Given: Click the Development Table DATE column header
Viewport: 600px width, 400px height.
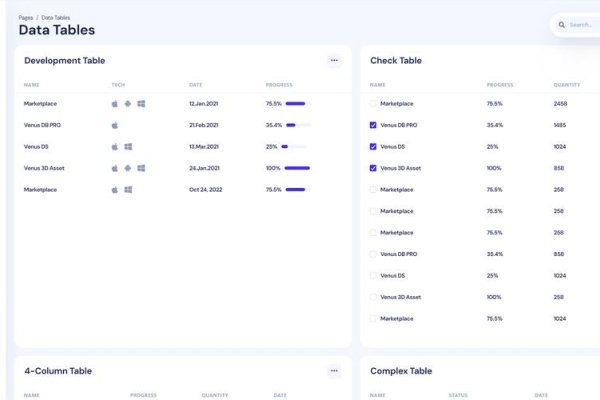Looking at the screenshot, I should pyautogui.click(x=195, y=85).
